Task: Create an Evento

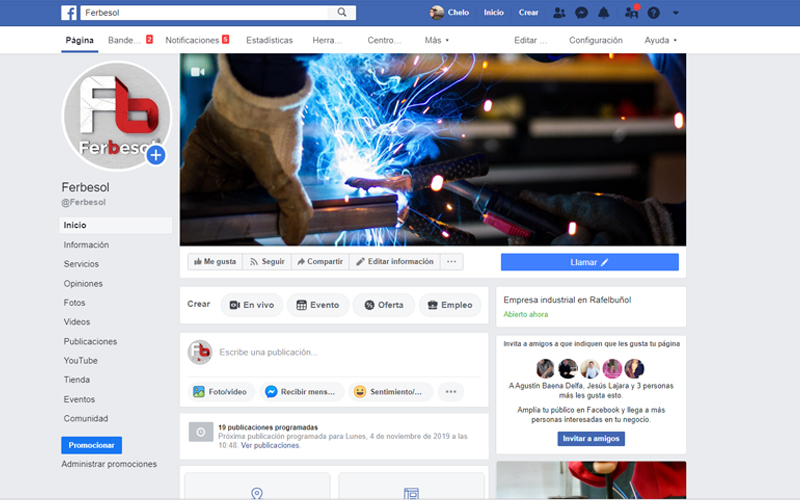Action: point(318,305)
